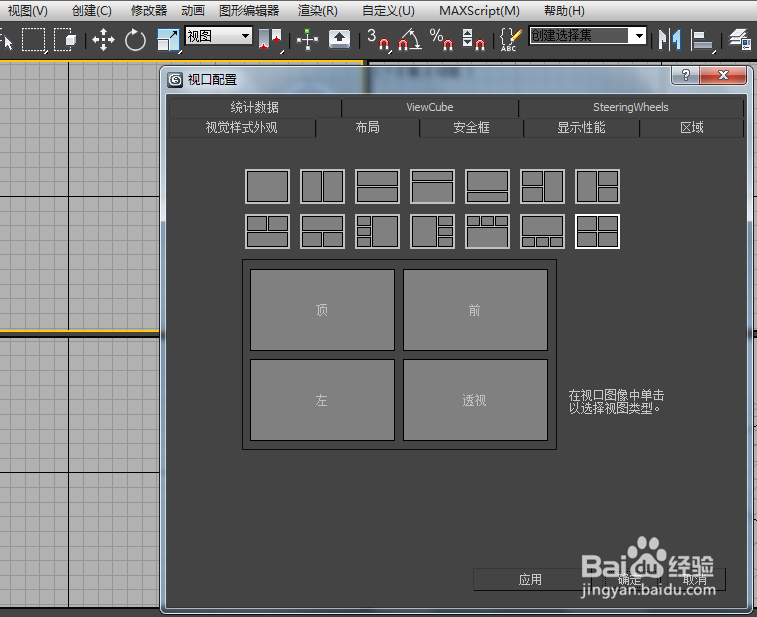This screenshot has width=757, height=617.
Task: Open the 创建选择集 named selection dropdown
Action: (x=588, y=35)
